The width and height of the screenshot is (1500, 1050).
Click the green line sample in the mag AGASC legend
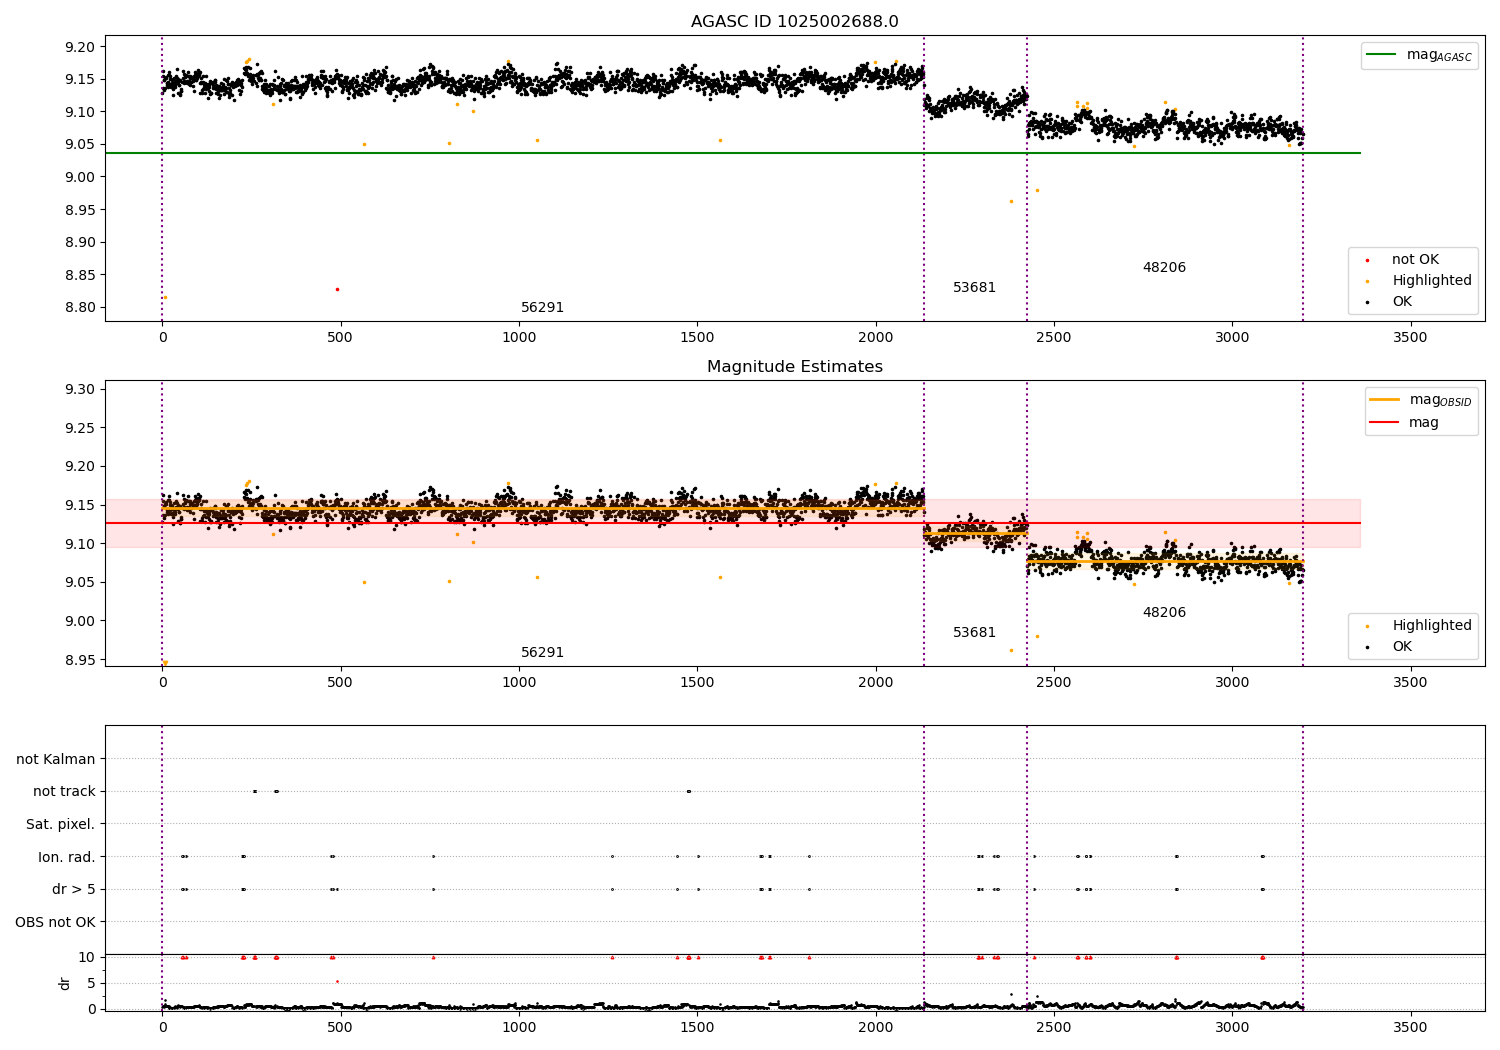click(x=1382, y=55)
